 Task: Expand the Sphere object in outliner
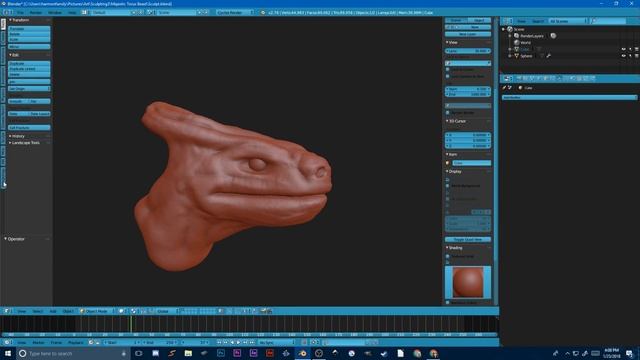click(510, 56)
